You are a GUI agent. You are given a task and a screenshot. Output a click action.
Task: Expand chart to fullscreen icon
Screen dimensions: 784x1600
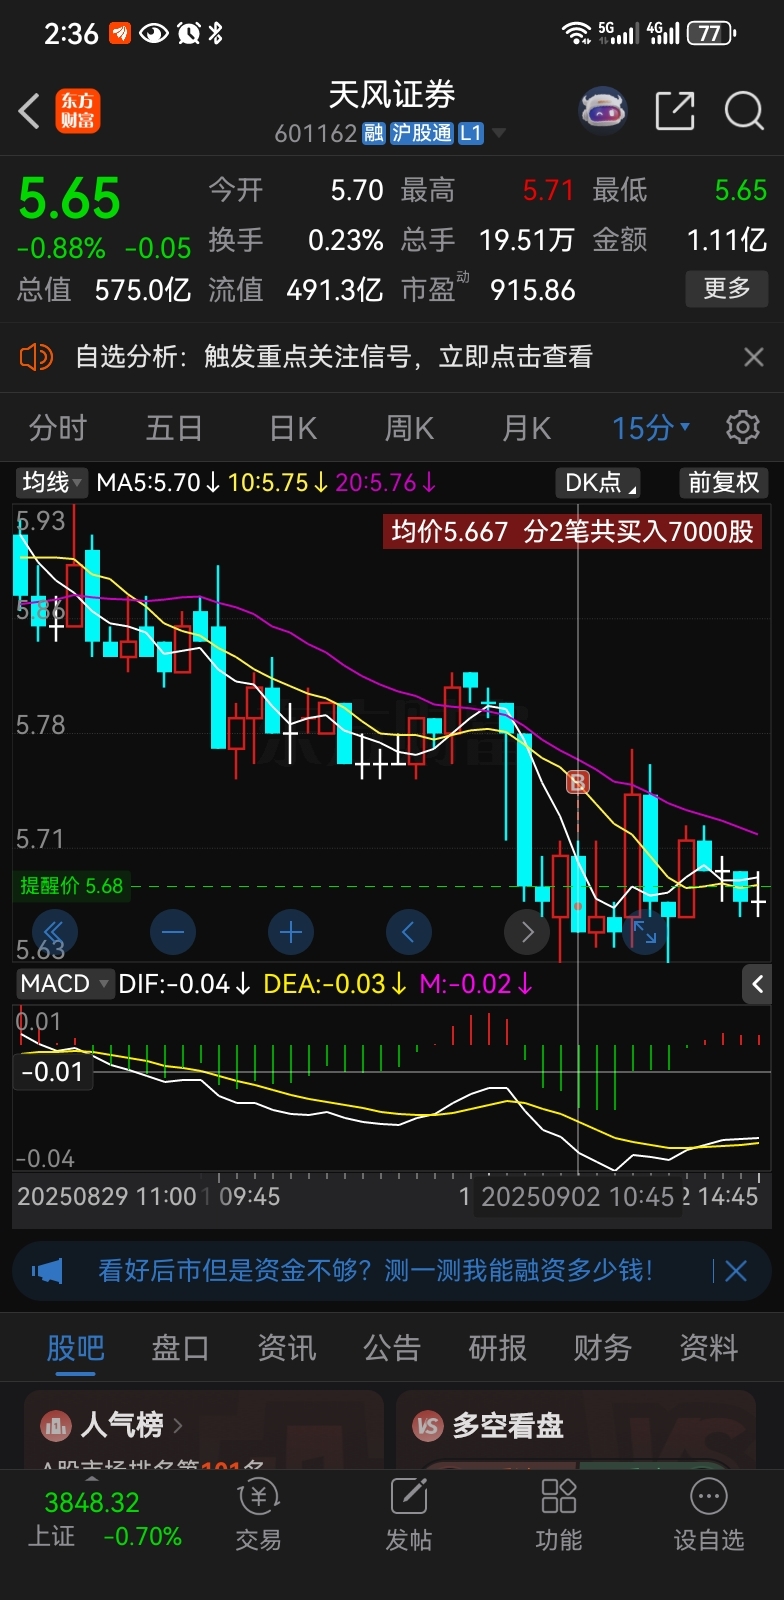coord(645,933)
